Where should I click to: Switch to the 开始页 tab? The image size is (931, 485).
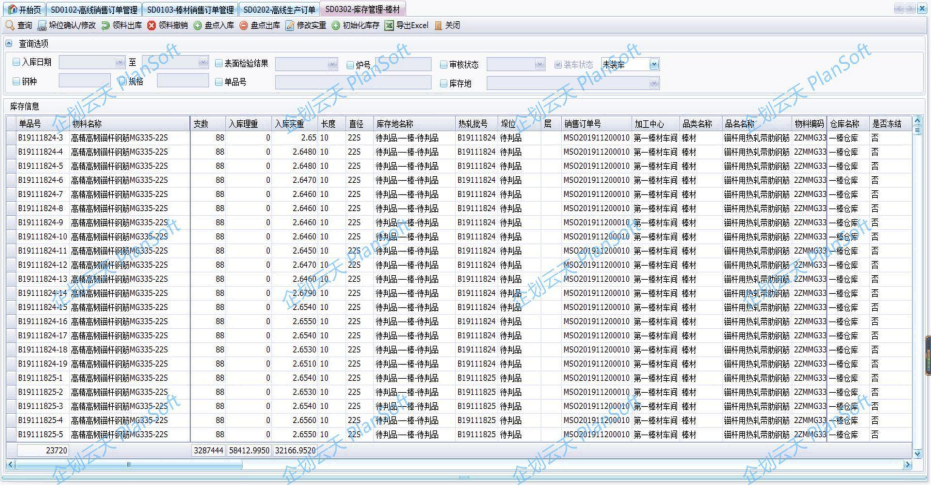click(24, 9)
